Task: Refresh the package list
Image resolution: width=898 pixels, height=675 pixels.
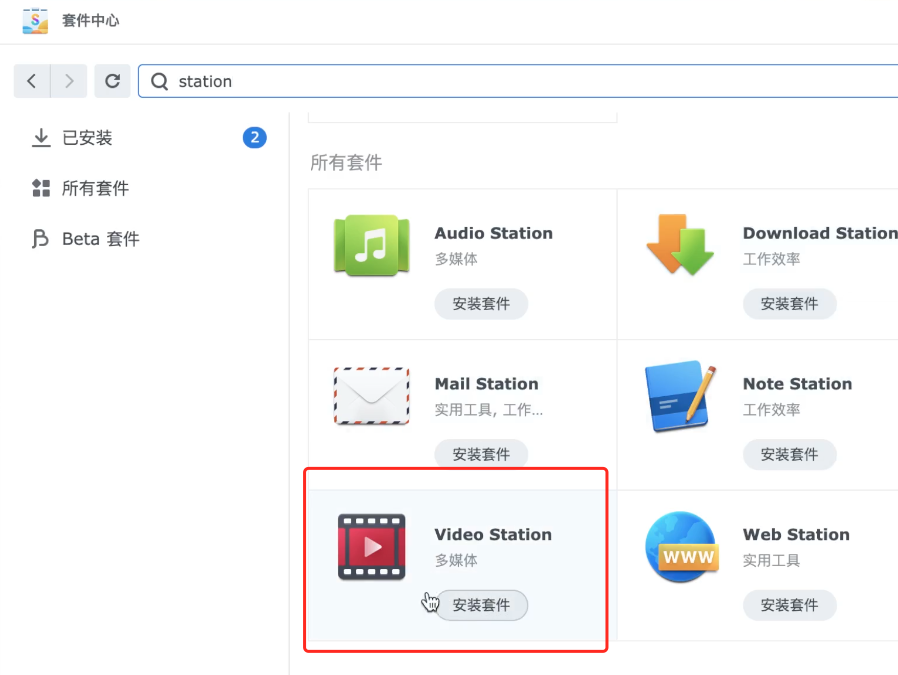Action: pyautogui.click(x=112, y=81)
